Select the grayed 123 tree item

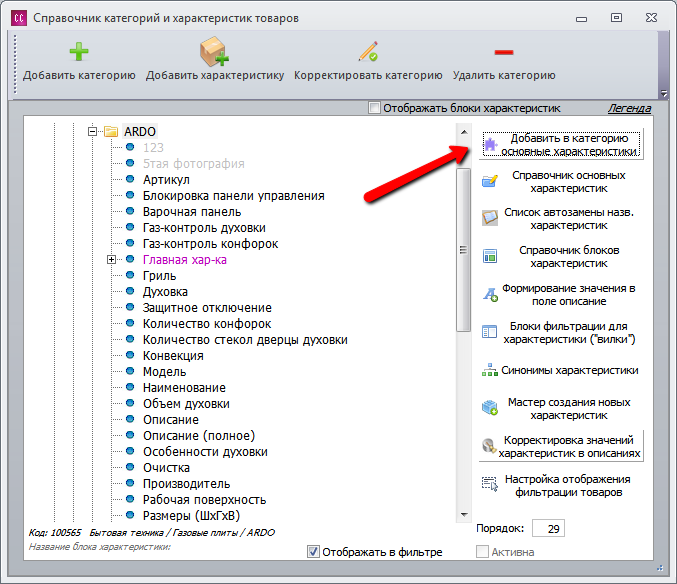[153, 148]
